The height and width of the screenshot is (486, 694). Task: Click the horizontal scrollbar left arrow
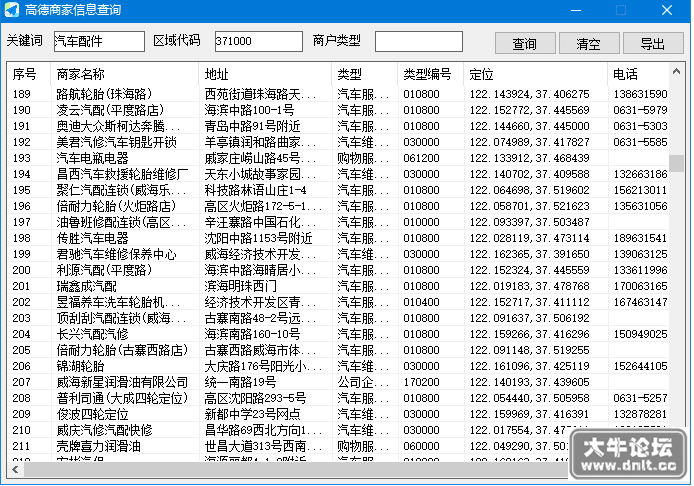pos(15,469)
